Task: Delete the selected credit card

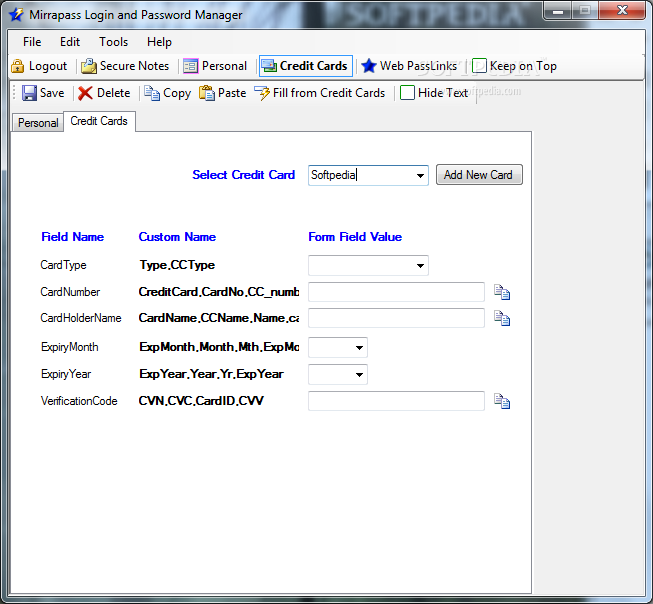Action: pos(104,93)
